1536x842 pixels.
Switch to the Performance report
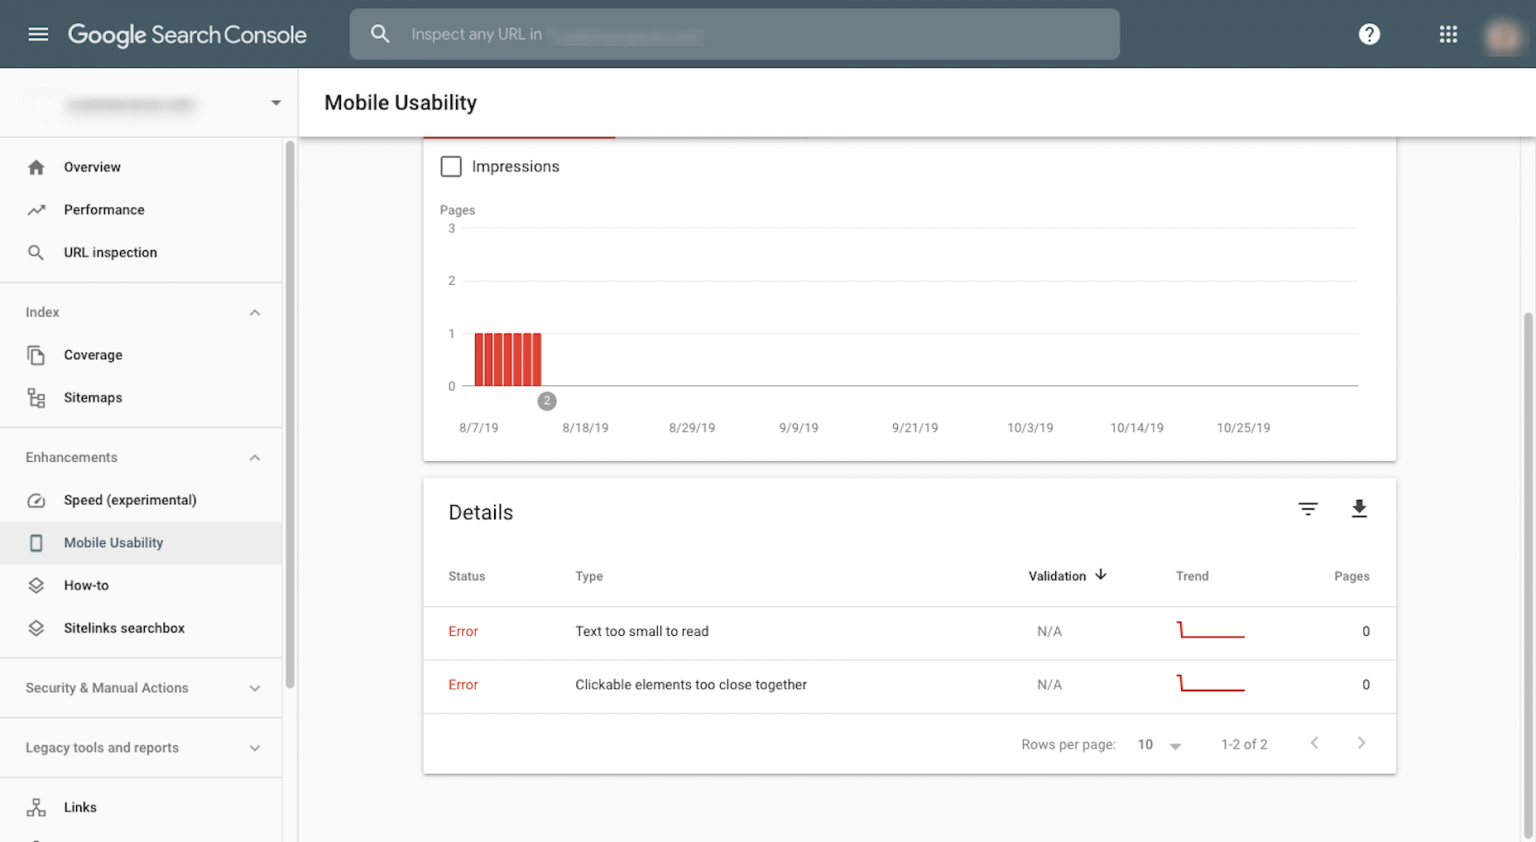[x=104, y=209]
